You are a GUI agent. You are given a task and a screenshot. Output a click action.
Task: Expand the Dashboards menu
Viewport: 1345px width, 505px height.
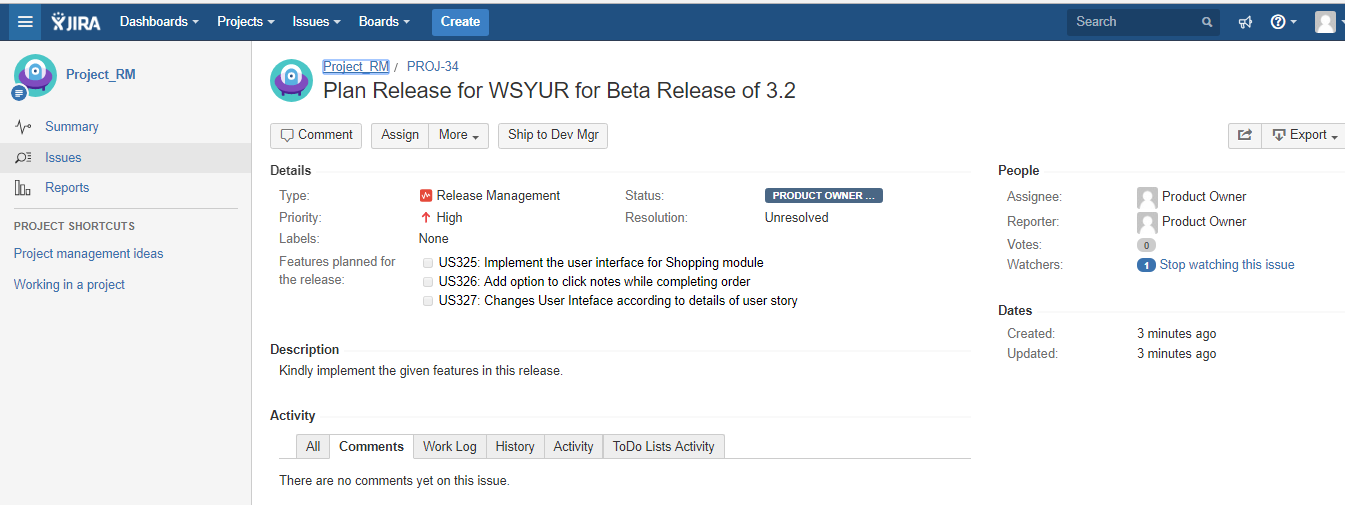pyautogui.click(x=159, y=21)
